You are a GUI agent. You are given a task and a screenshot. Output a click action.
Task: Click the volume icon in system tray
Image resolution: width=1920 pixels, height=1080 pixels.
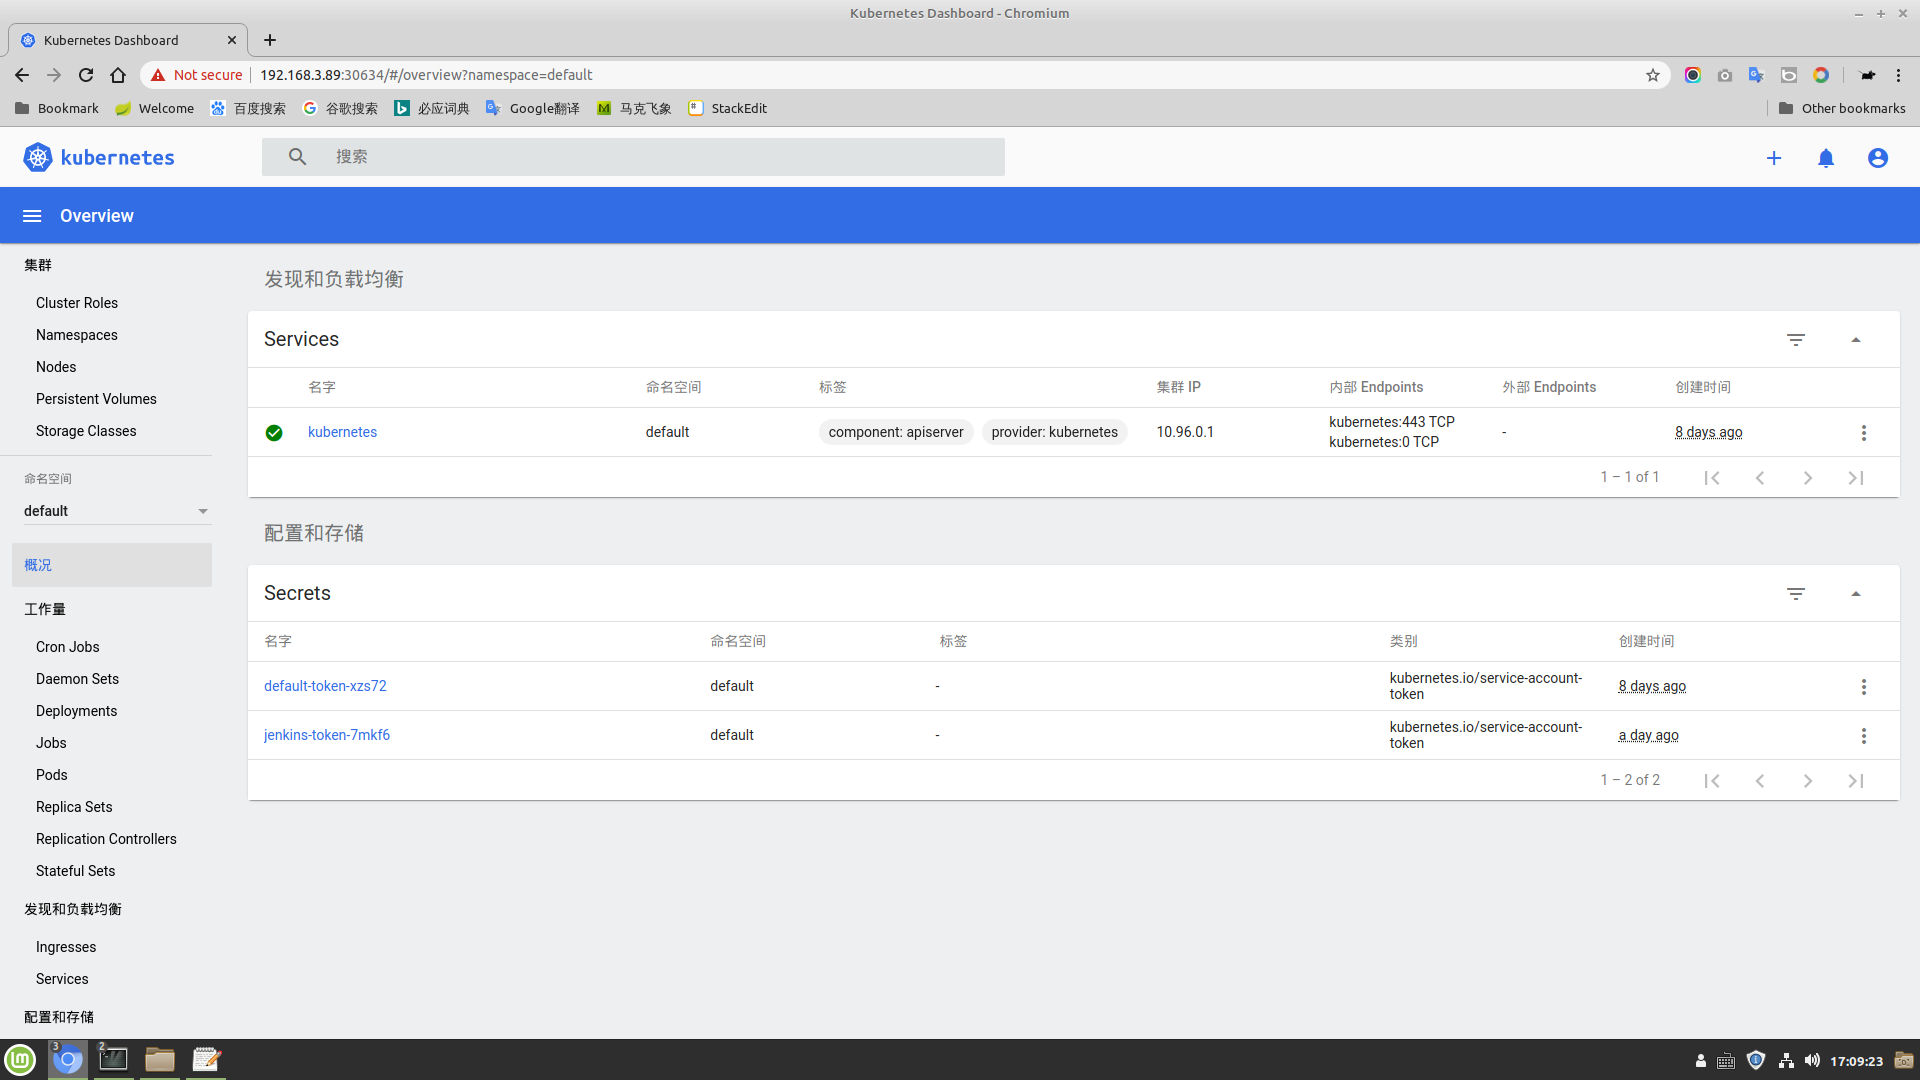1812,1061
